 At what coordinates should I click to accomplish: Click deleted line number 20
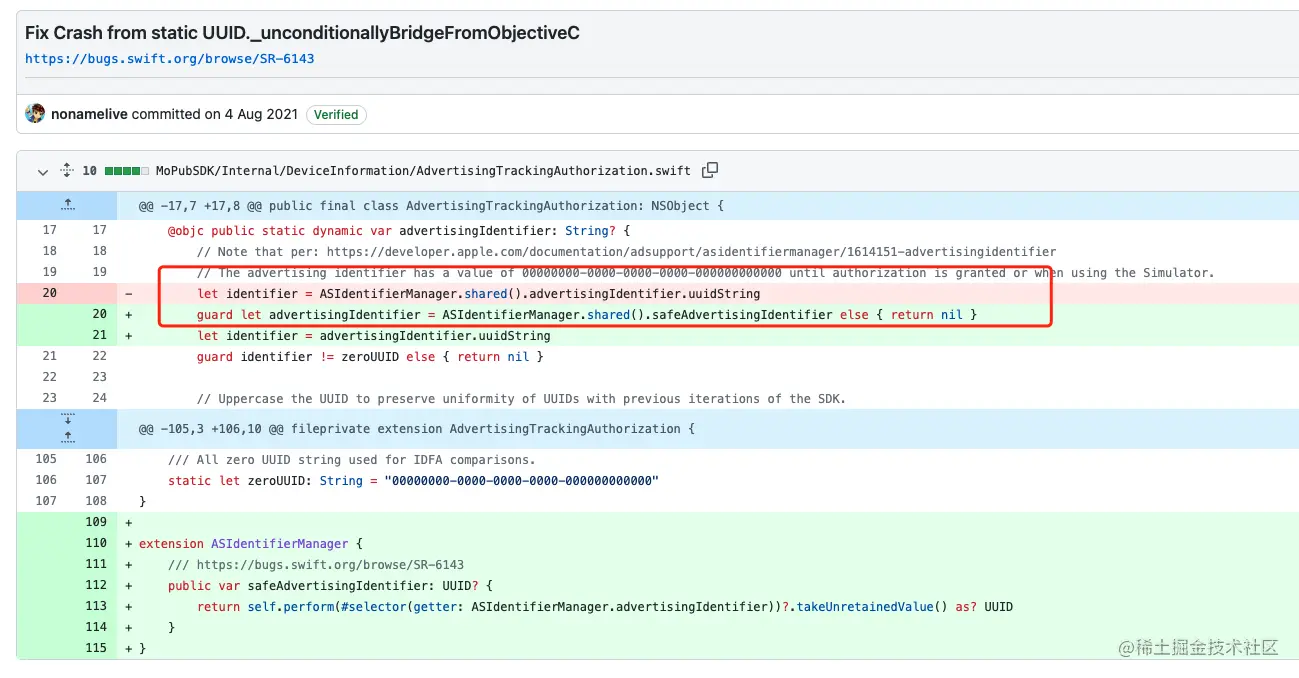tap(49, 293)
